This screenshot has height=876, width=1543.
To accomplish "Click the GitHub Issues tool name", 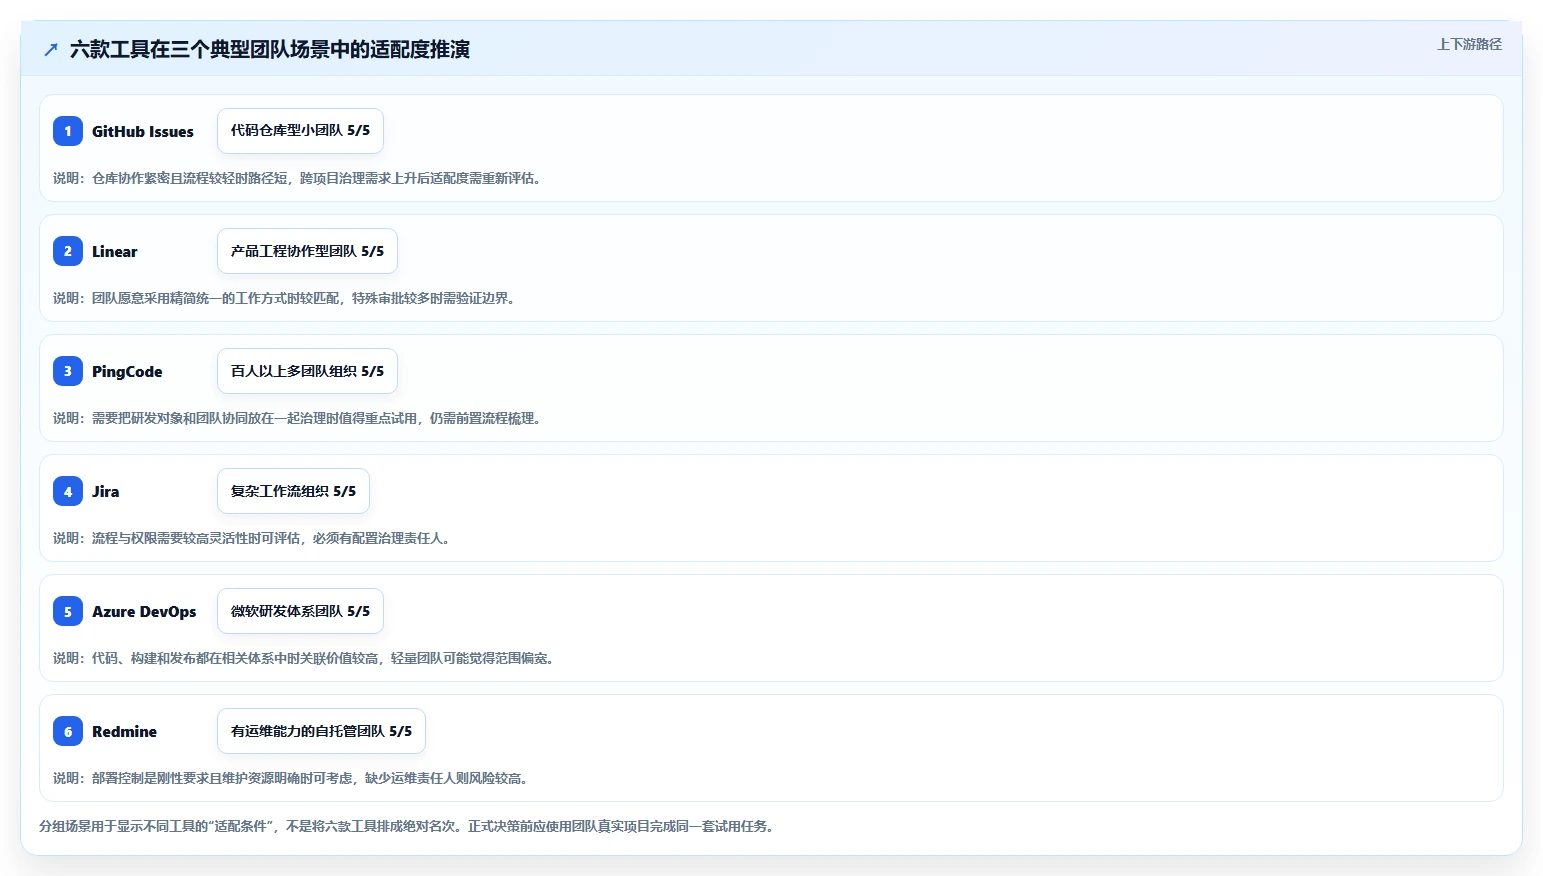I will [x=143, y=131].
